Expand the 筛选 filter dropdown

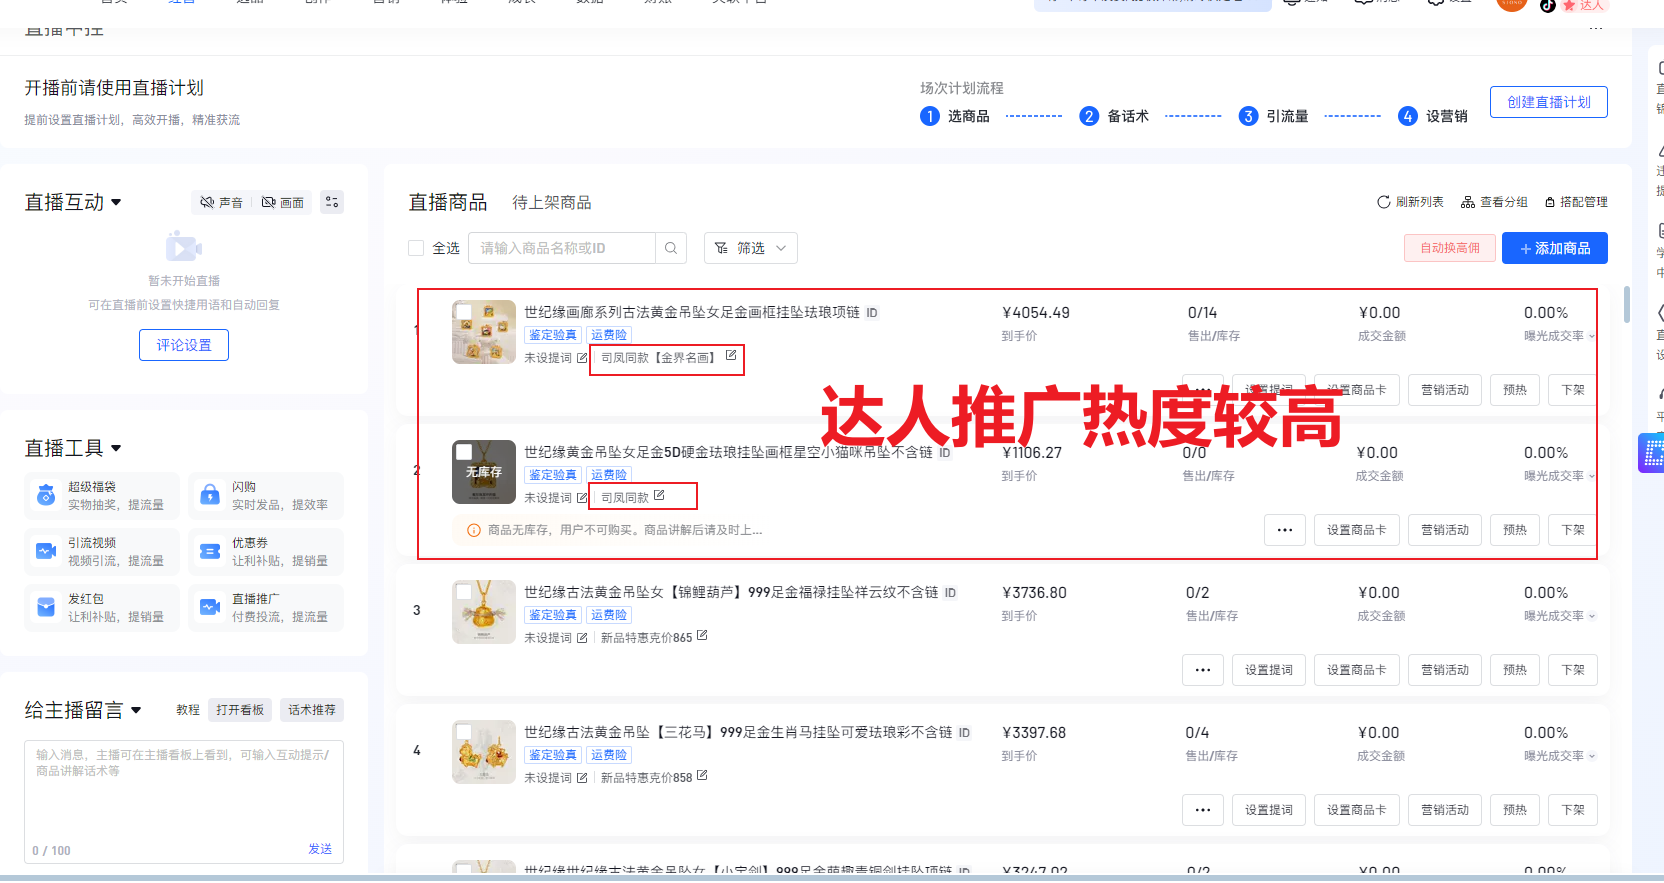[x=750, y=248]
